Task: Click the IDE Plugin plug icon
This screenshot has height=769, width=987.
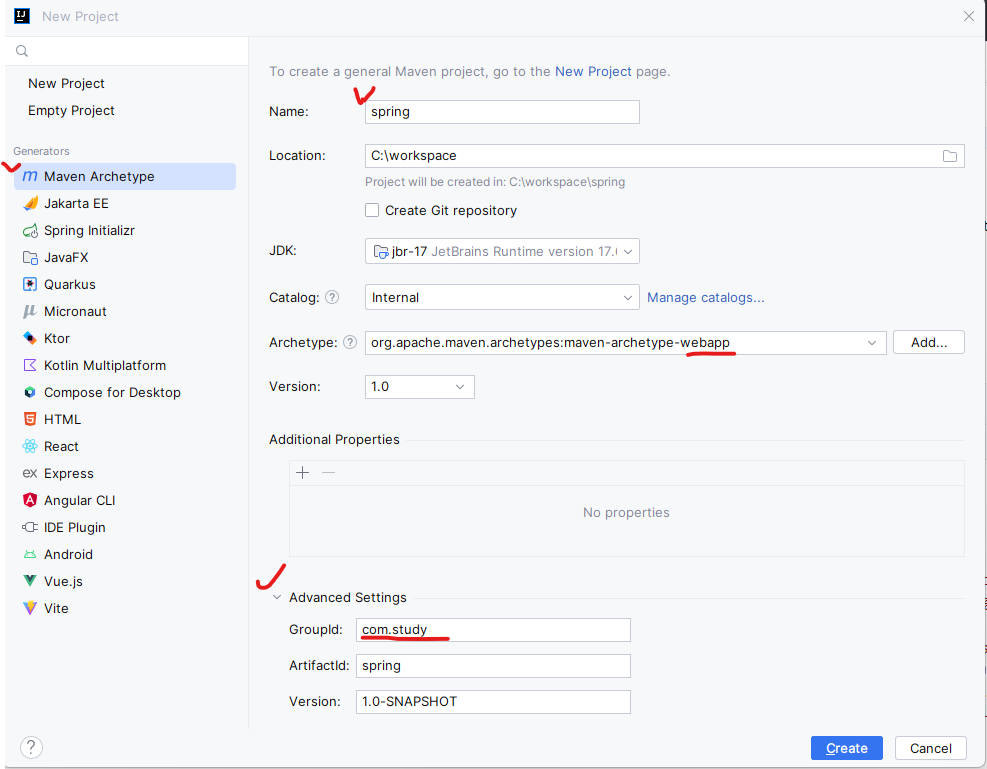Action: click(x=30, y=527)
